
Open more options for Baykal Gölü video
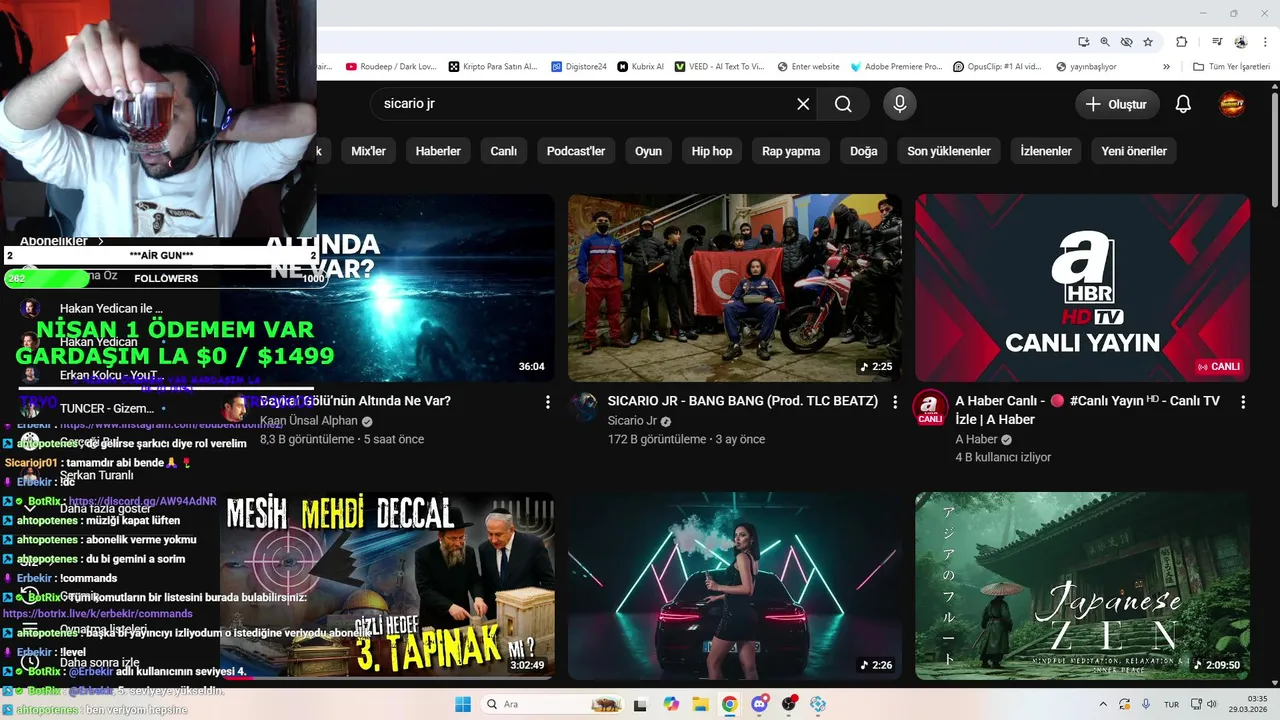(547, 402)
